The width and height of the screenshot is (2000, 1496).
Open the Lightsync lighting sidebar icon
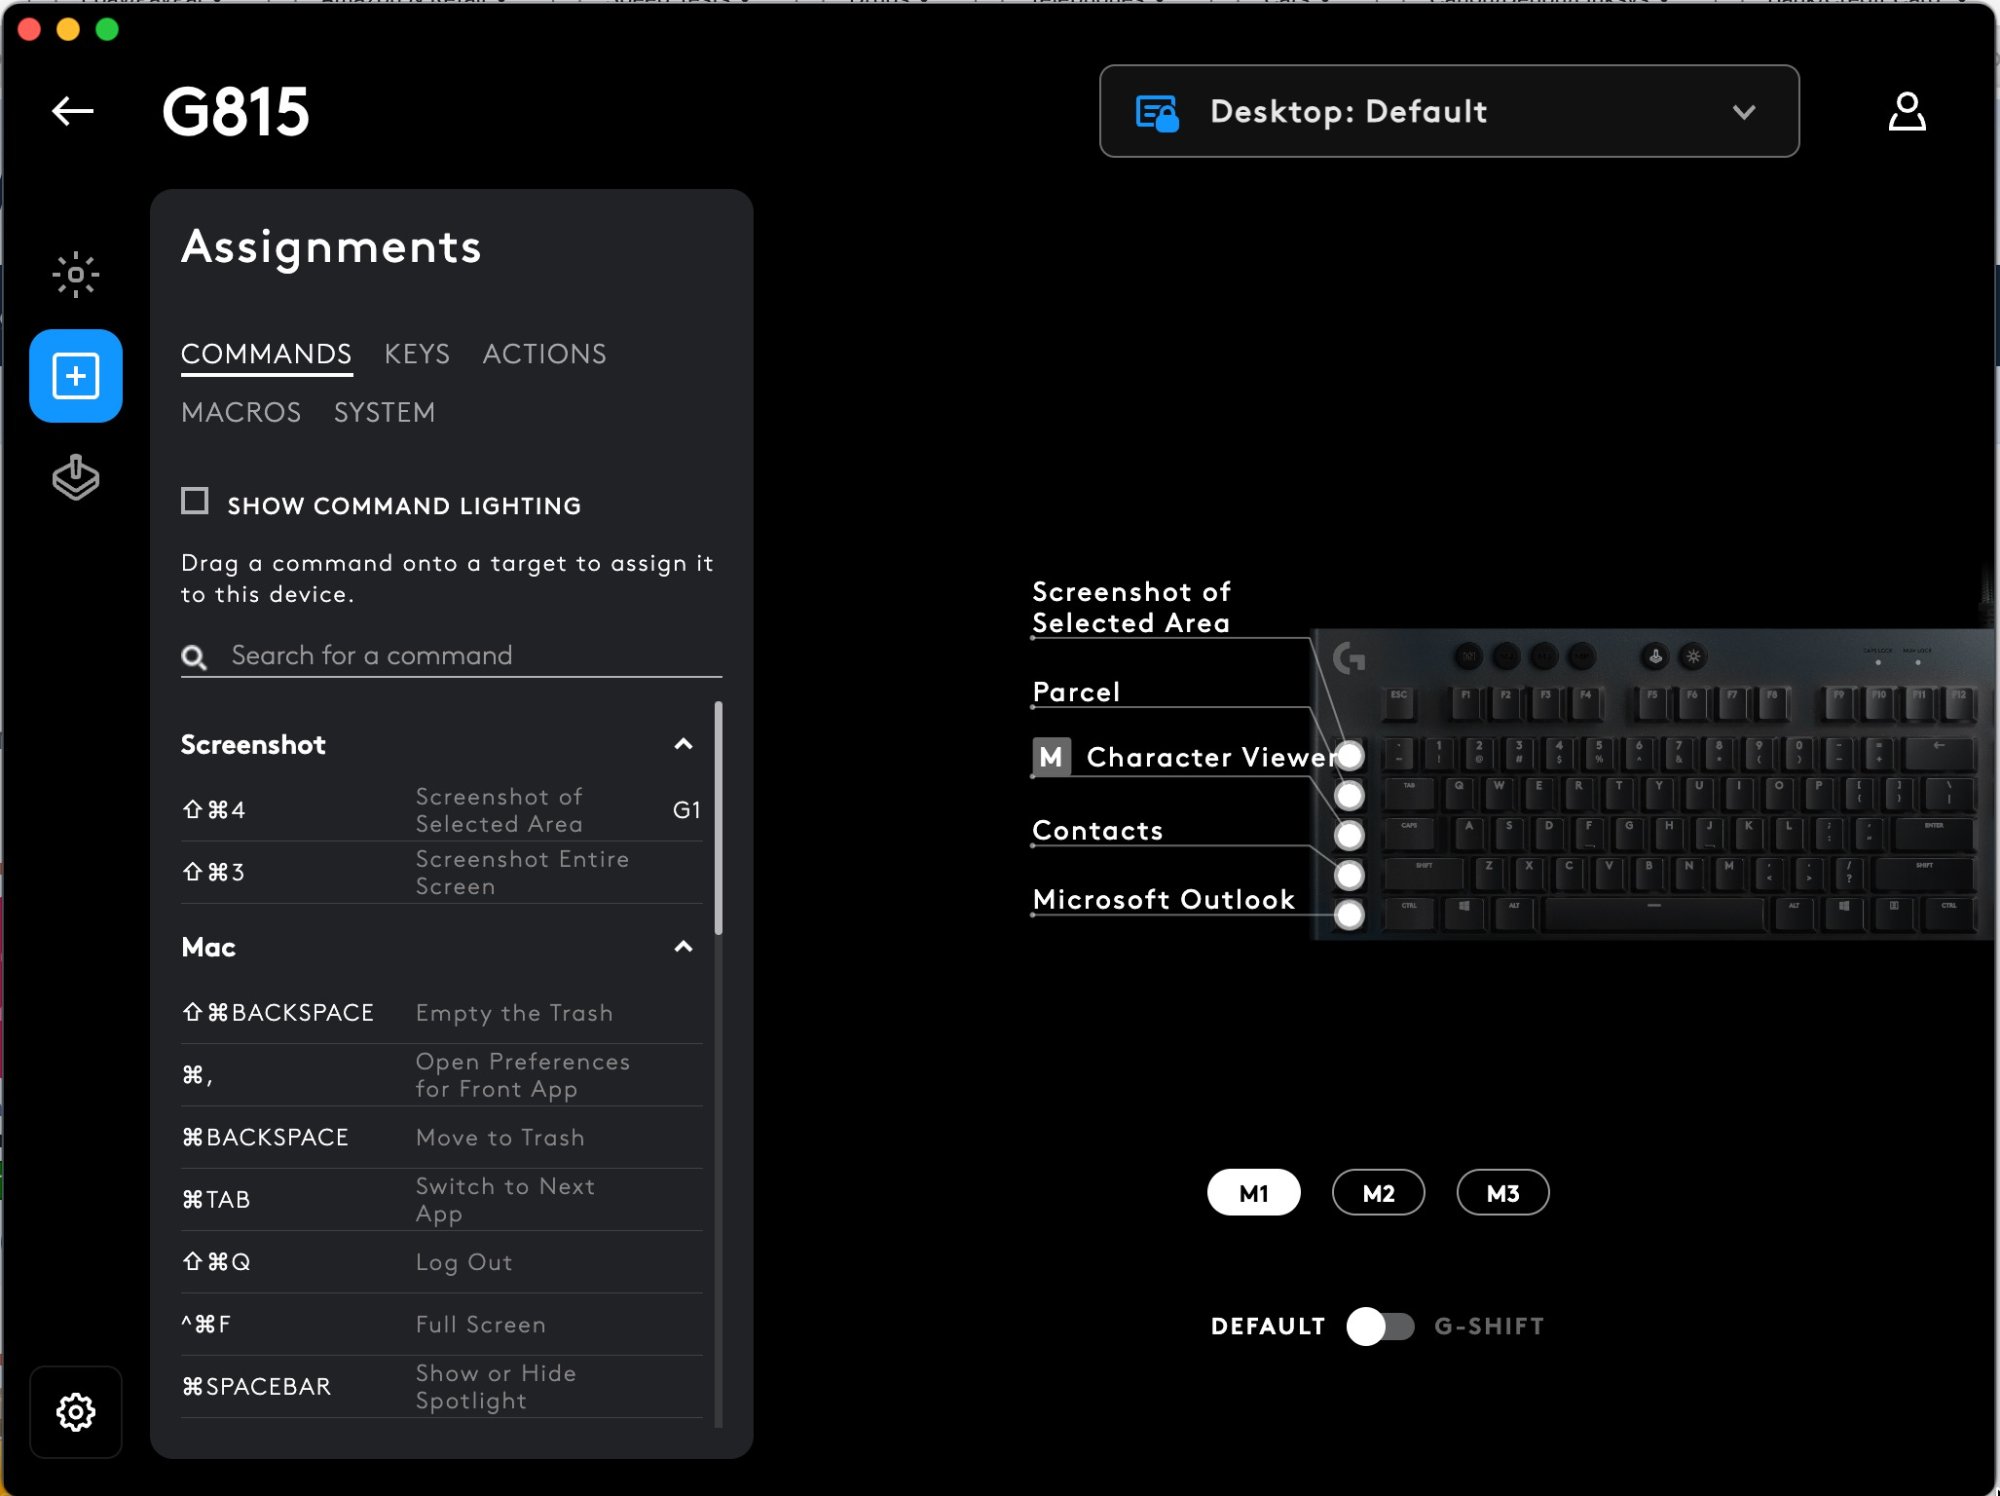[x=76, y=275]
